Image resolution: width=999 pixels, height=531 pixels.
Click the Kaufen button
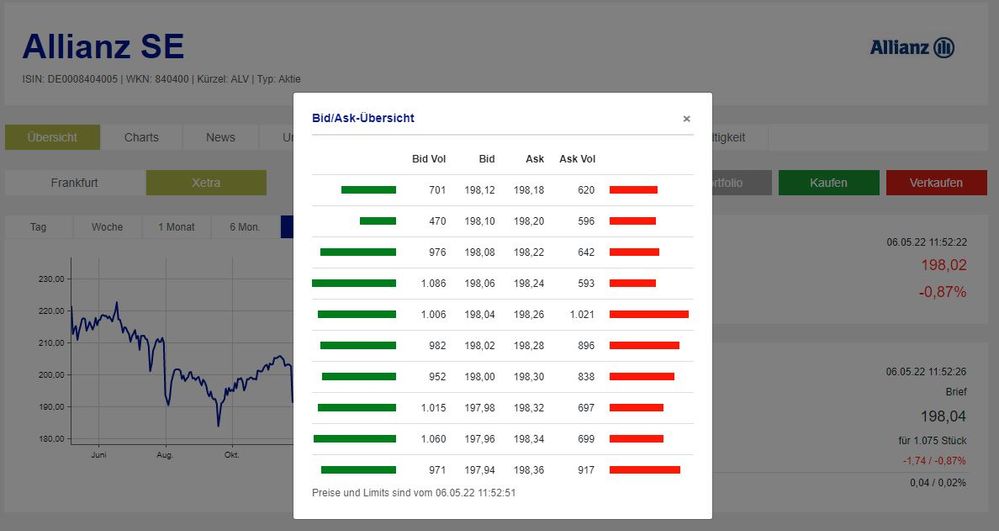(828, 182)
